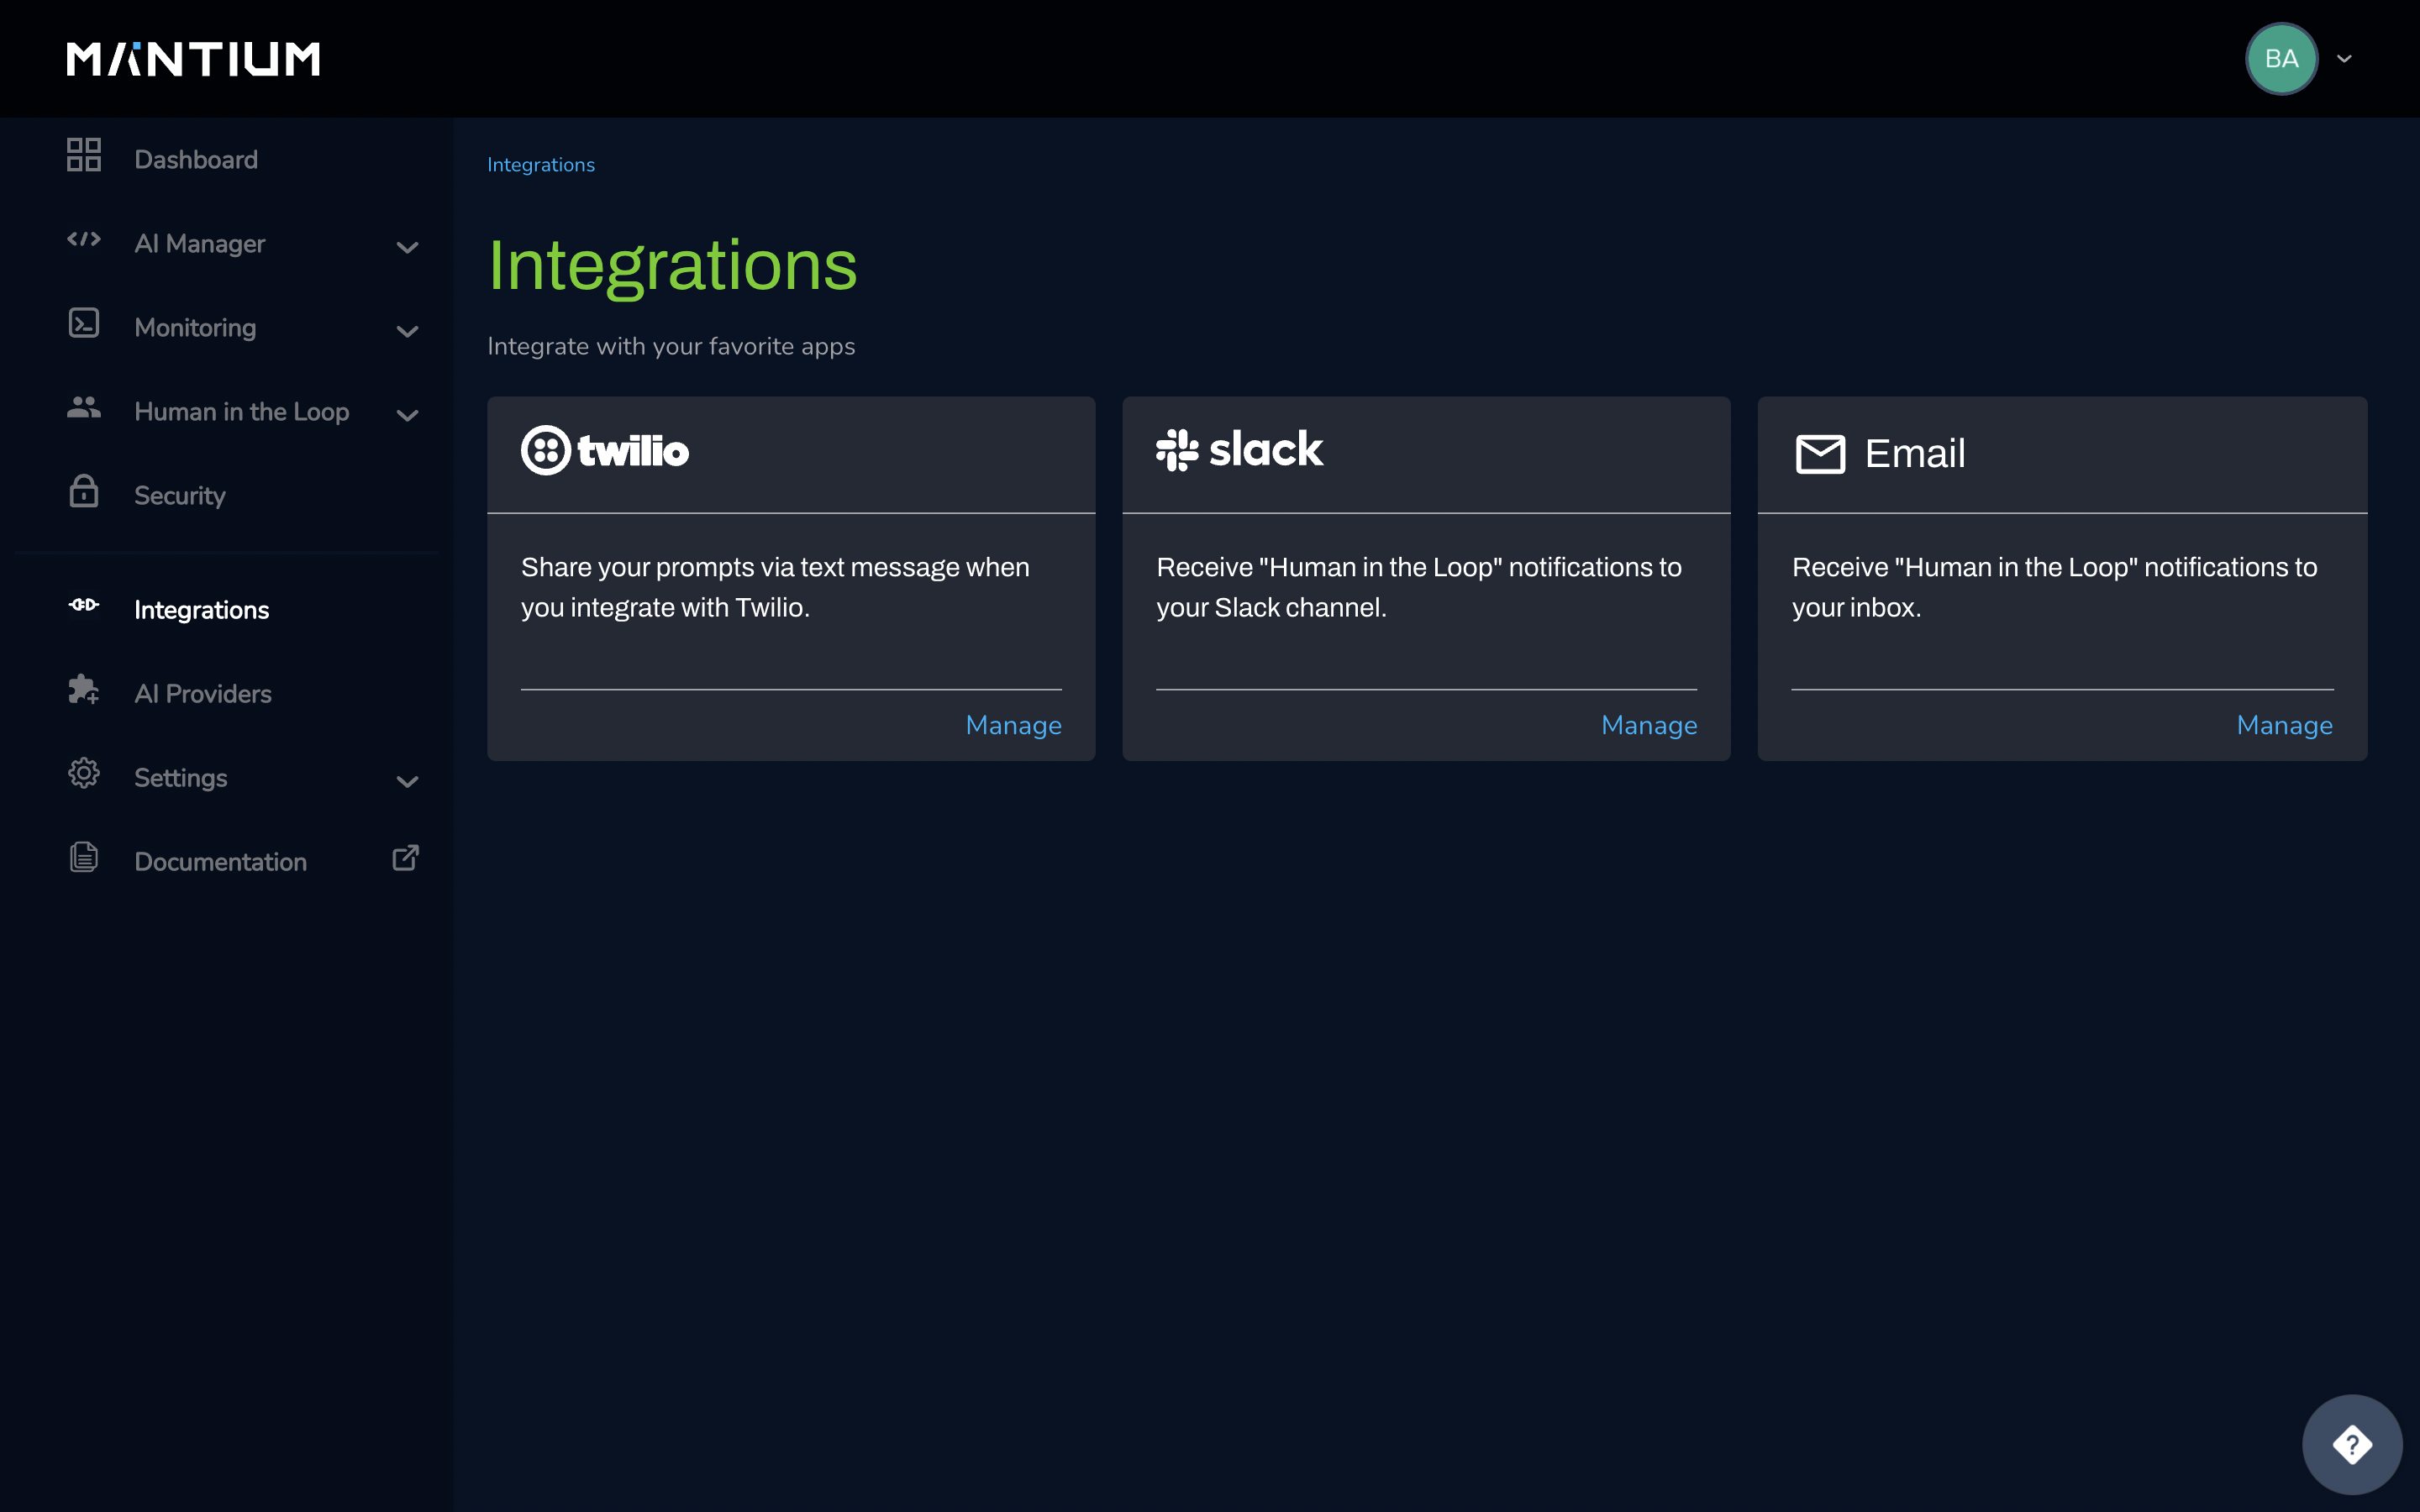Open the user account dropdown arrow
Viewport: 2420px width, 1512px height.
[x=2344, y=59]
